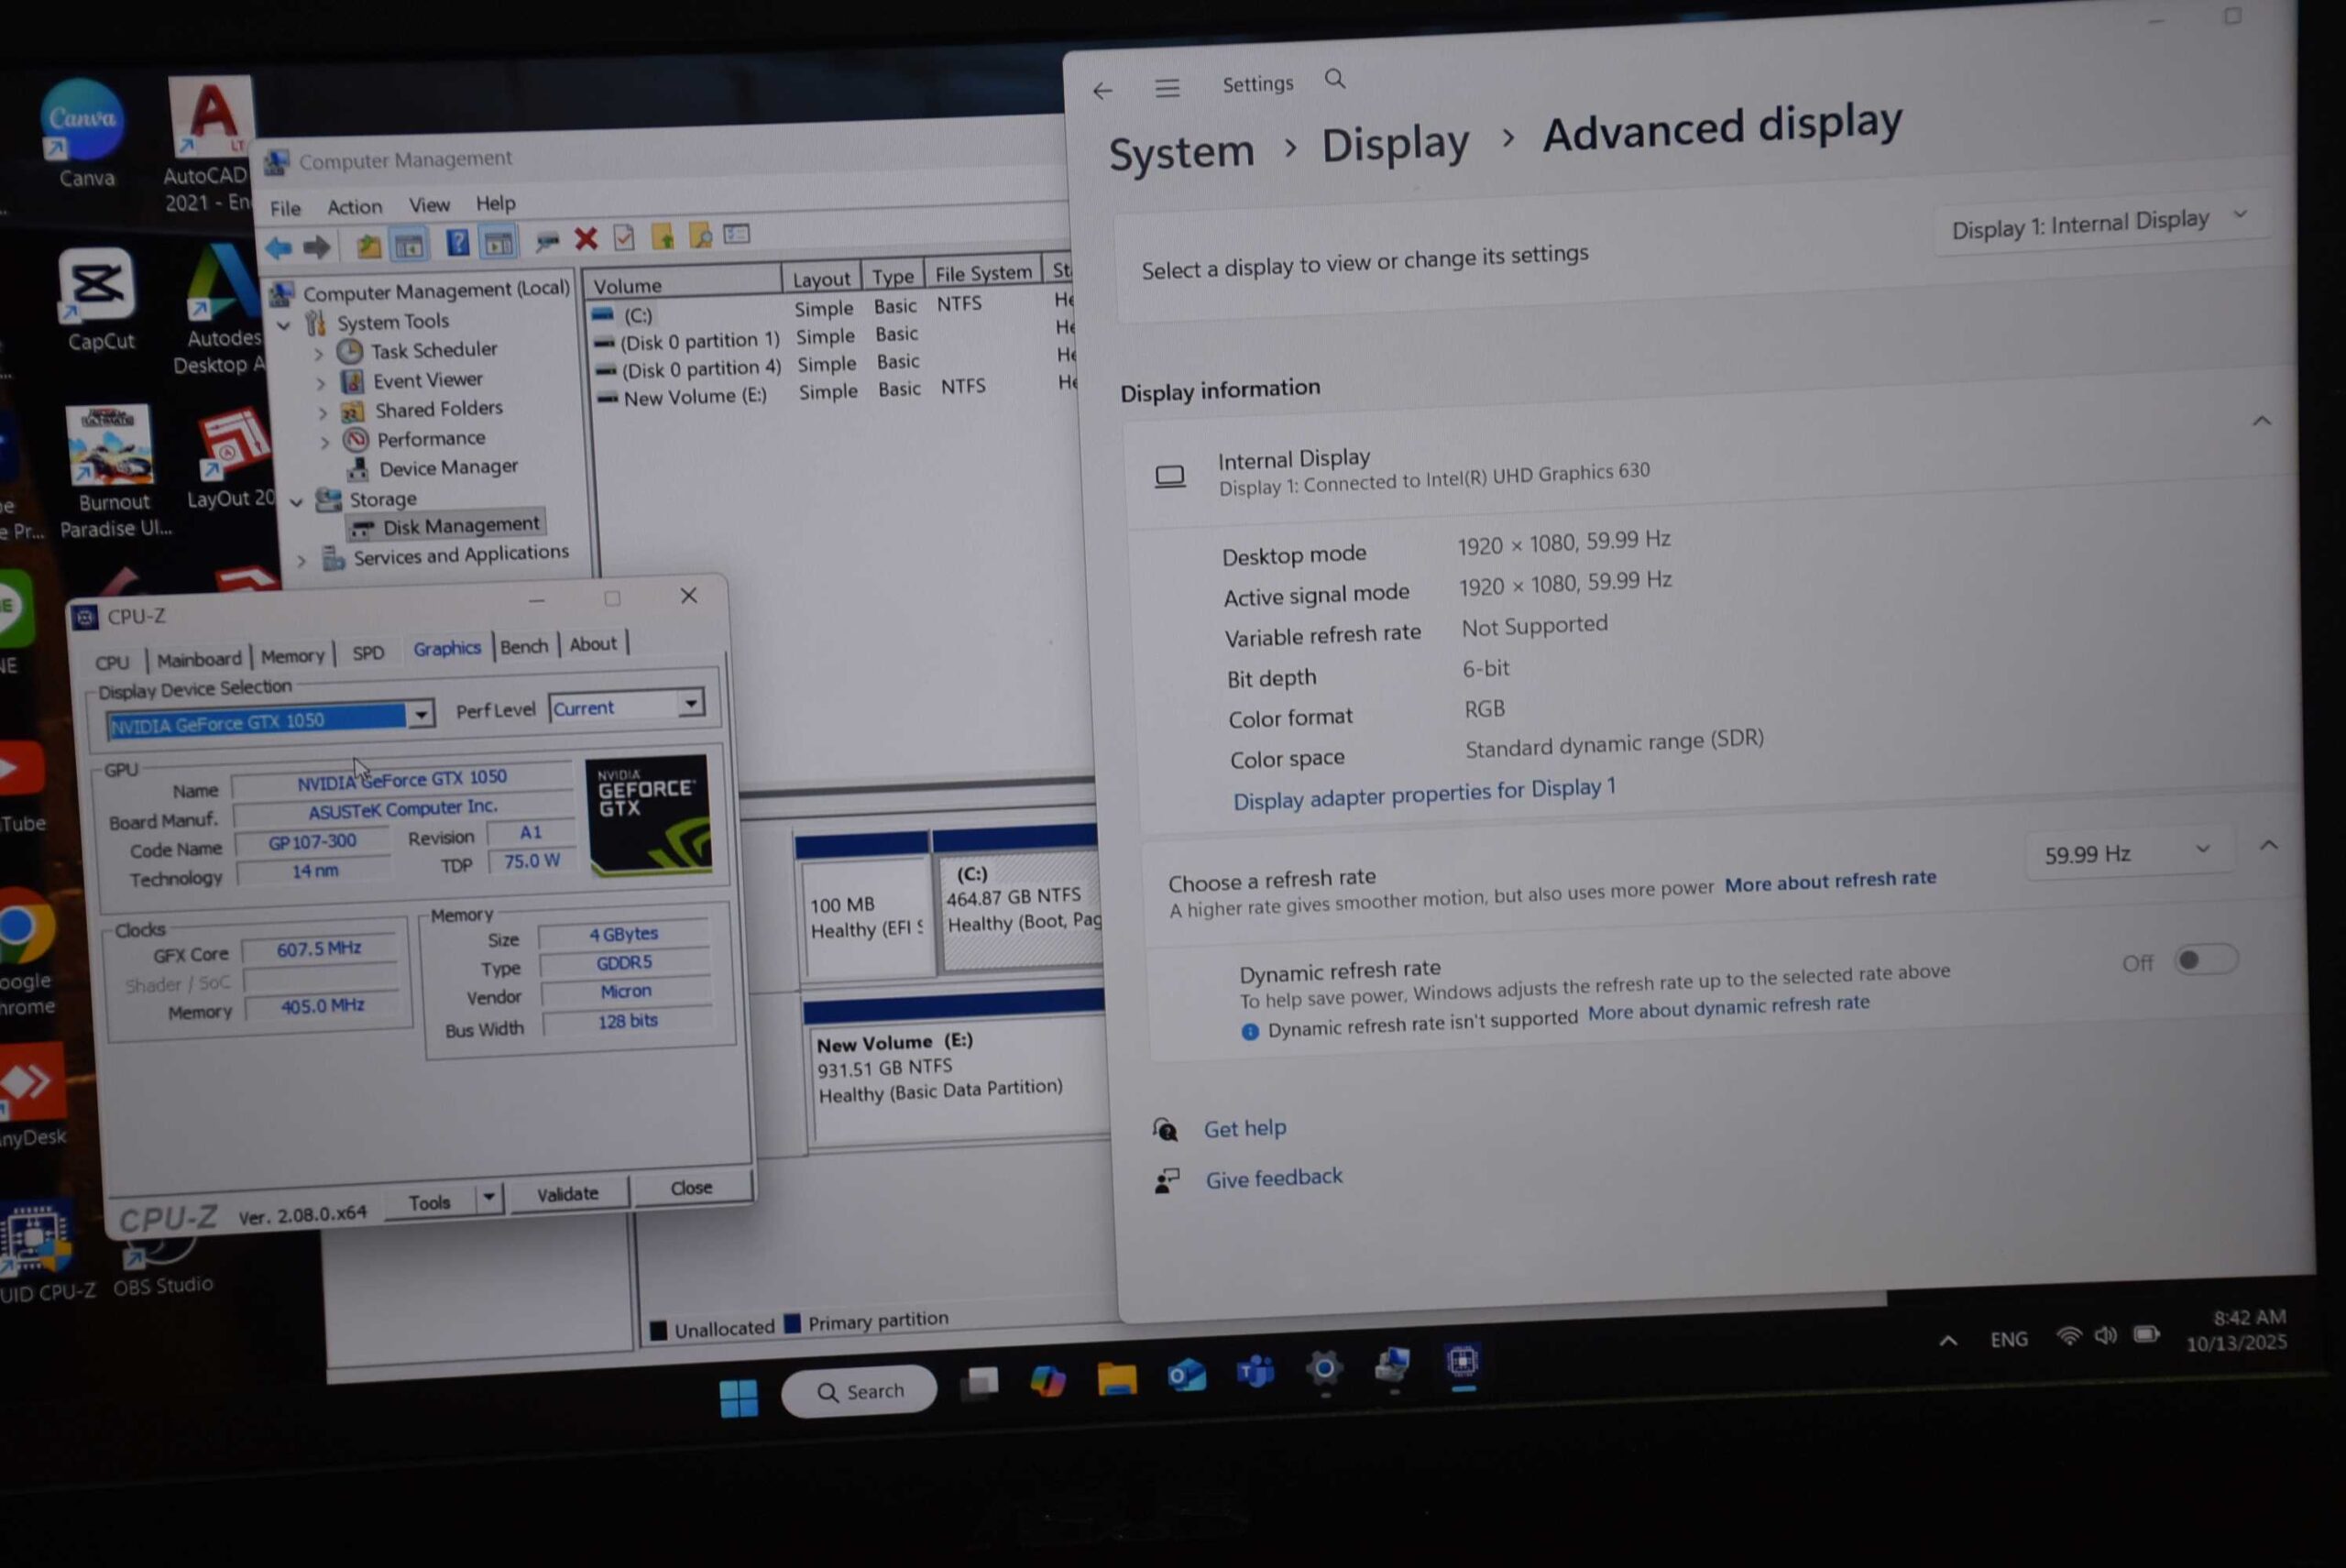This screenshot has height=1568, width=2346.
Task: Click the Show/Hide Console Tree toolbar icon
Action: tap(409, 245)
